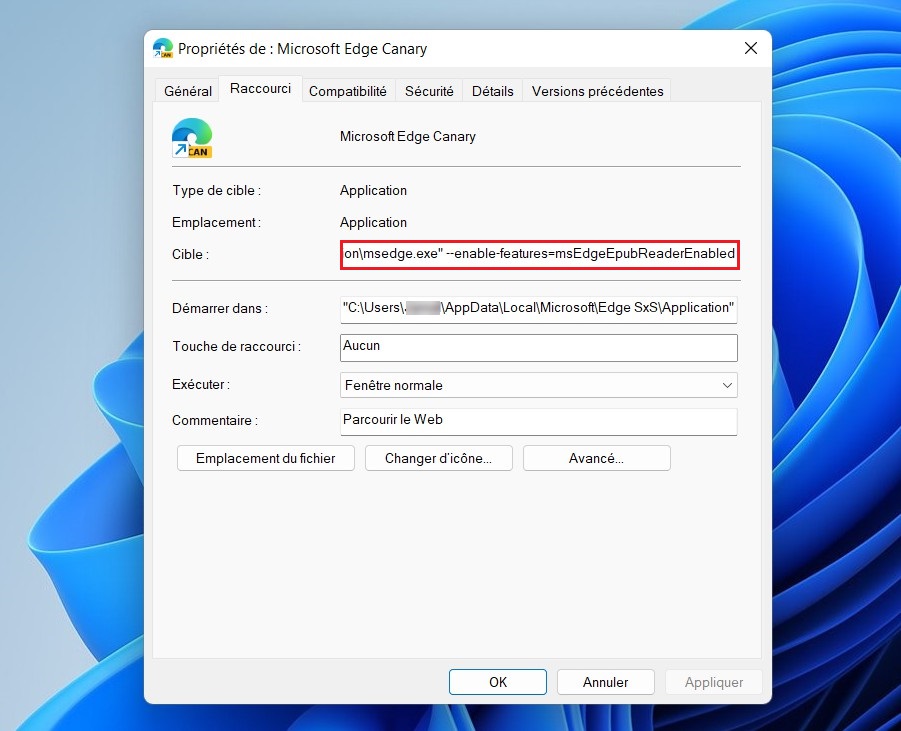
Task: Click the Cible target path field
Action: coord(539,255)
